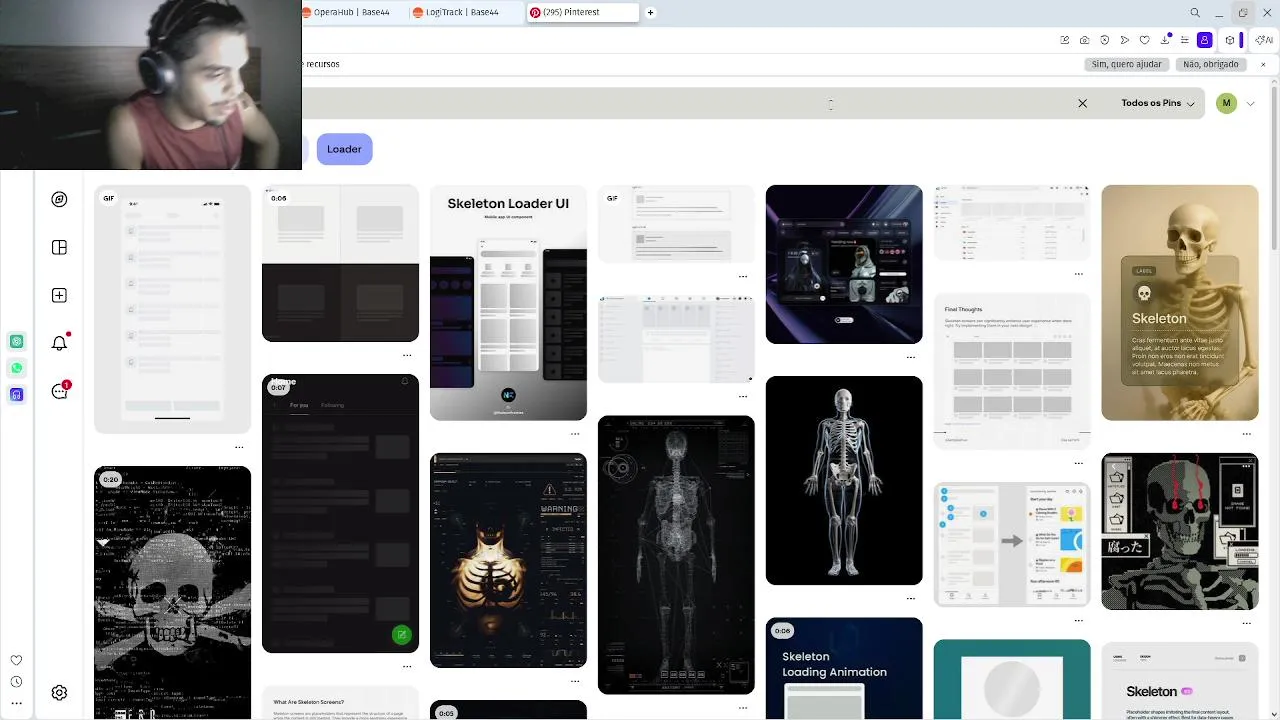
Task: Take a snapshot with the camera icon
Action: coord(1085,40)
